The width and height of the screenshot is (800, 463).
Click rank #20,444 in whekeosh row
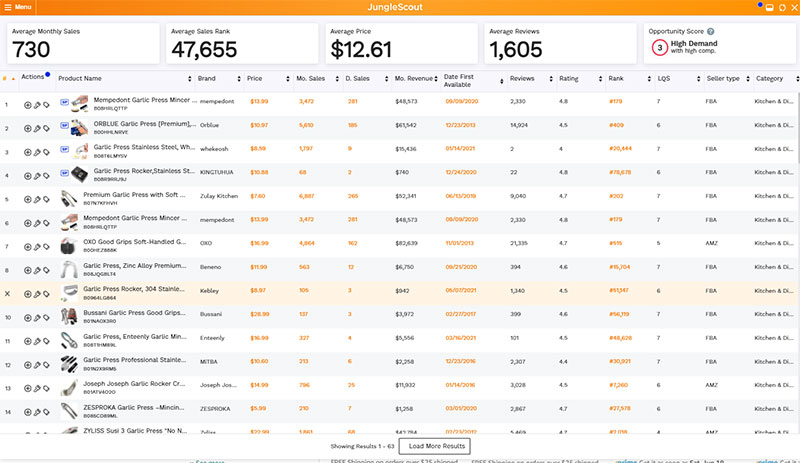coord(620,149)
